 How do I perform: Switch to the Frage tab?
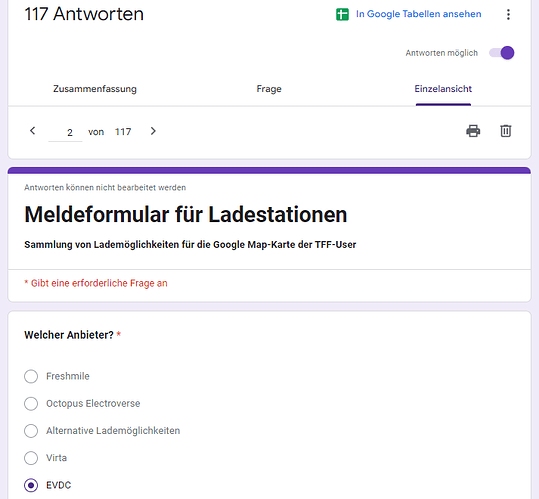point(269,89)
